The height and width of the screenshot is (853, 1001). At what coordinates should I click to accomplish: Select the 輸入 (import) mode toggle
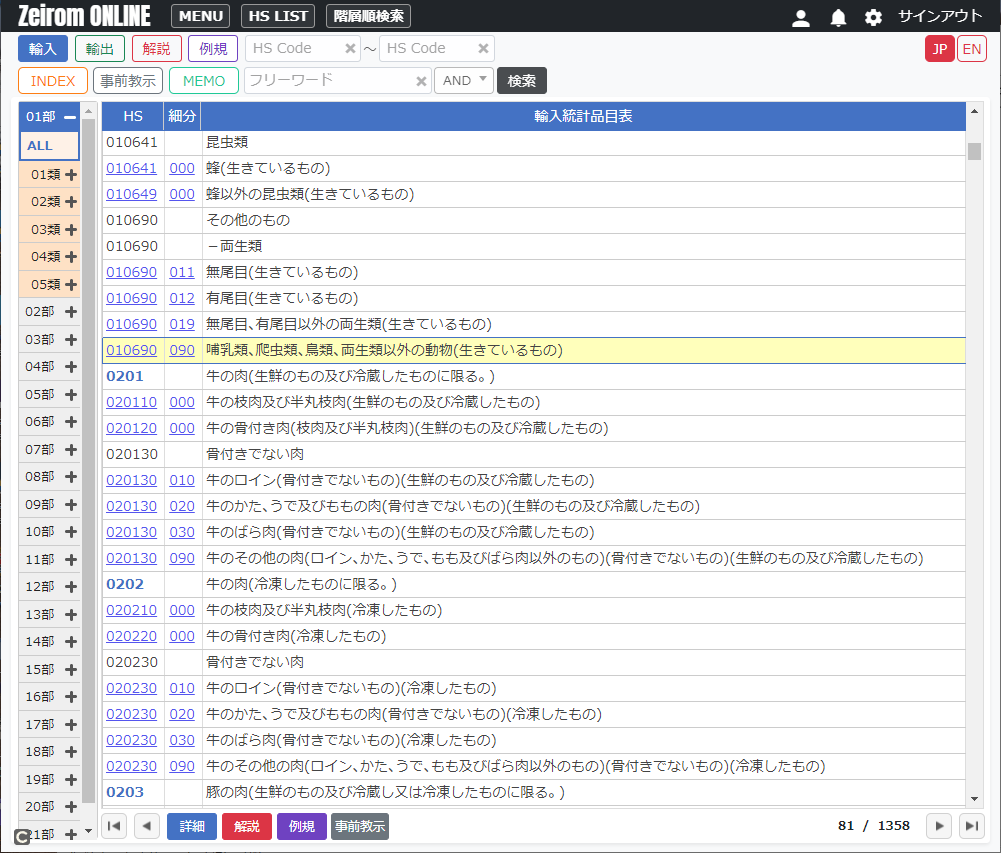pos(43,49)
